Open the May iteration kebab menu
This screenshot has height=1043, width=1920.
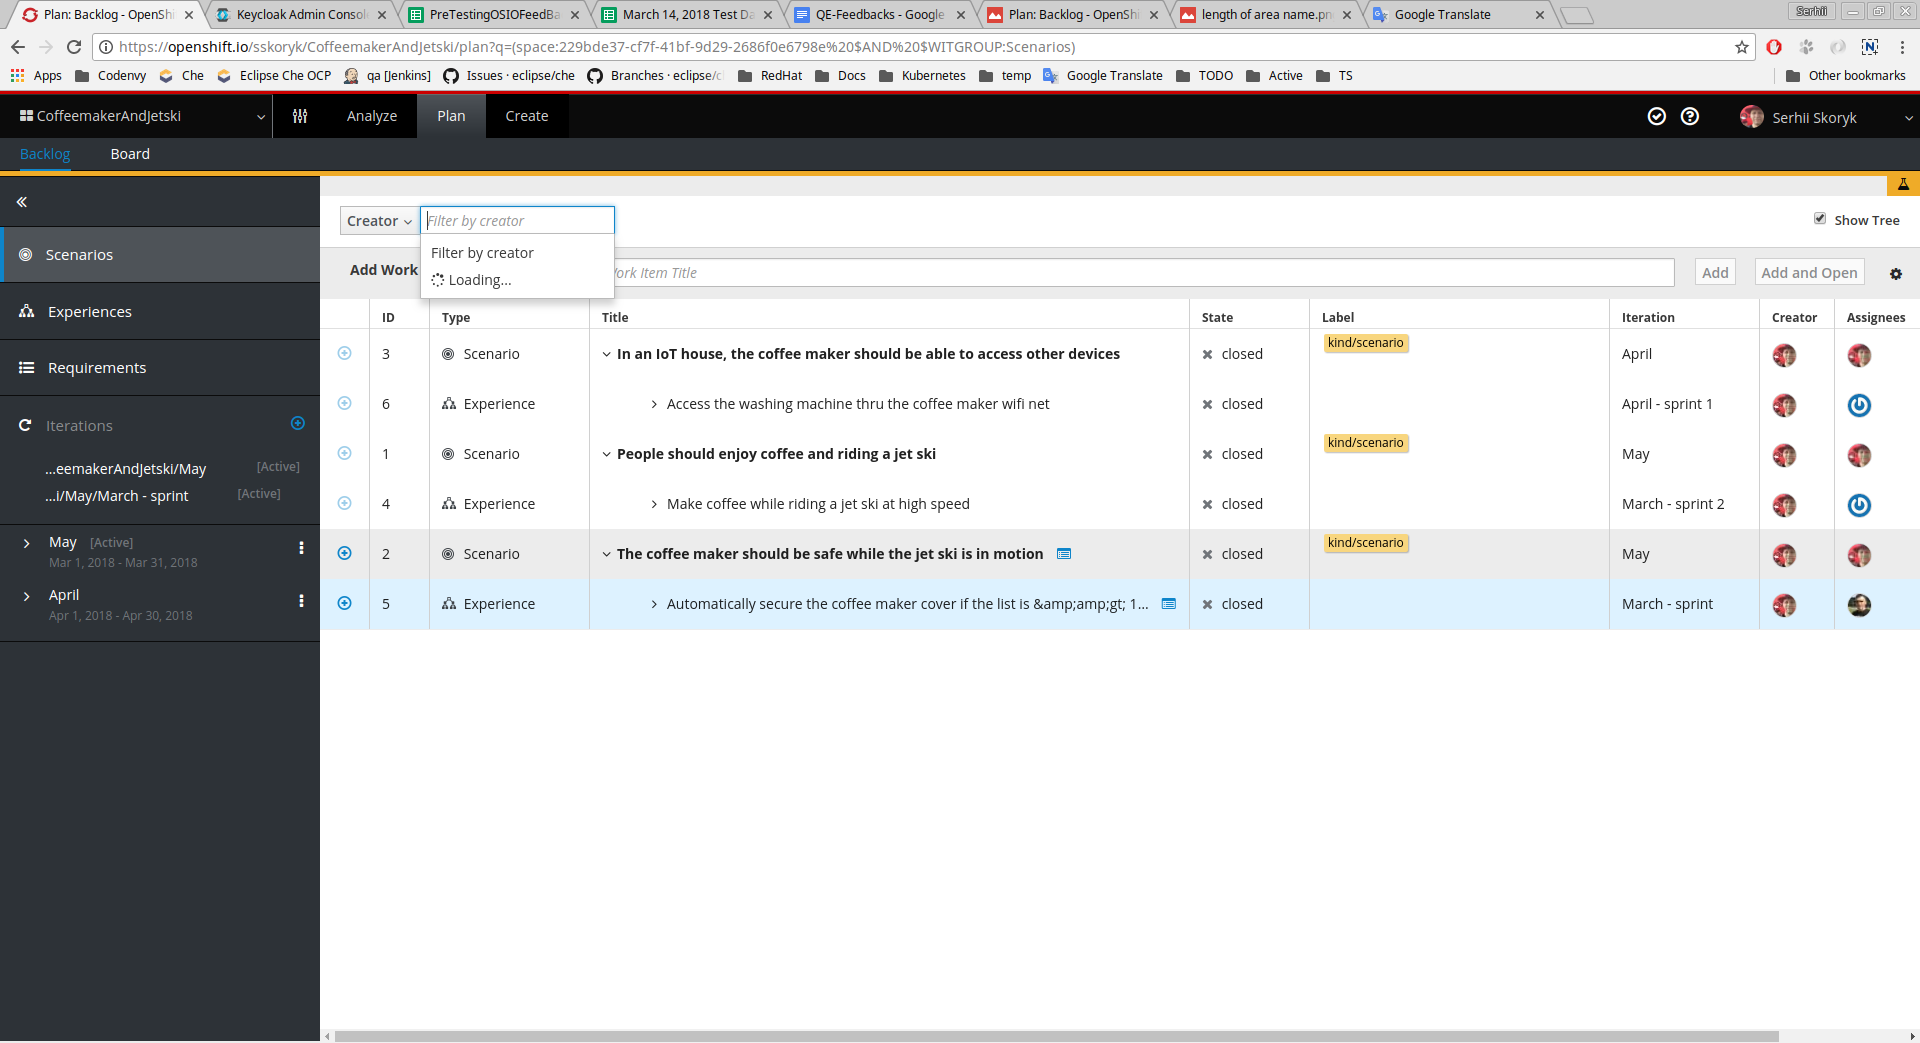tap(301, 548)
